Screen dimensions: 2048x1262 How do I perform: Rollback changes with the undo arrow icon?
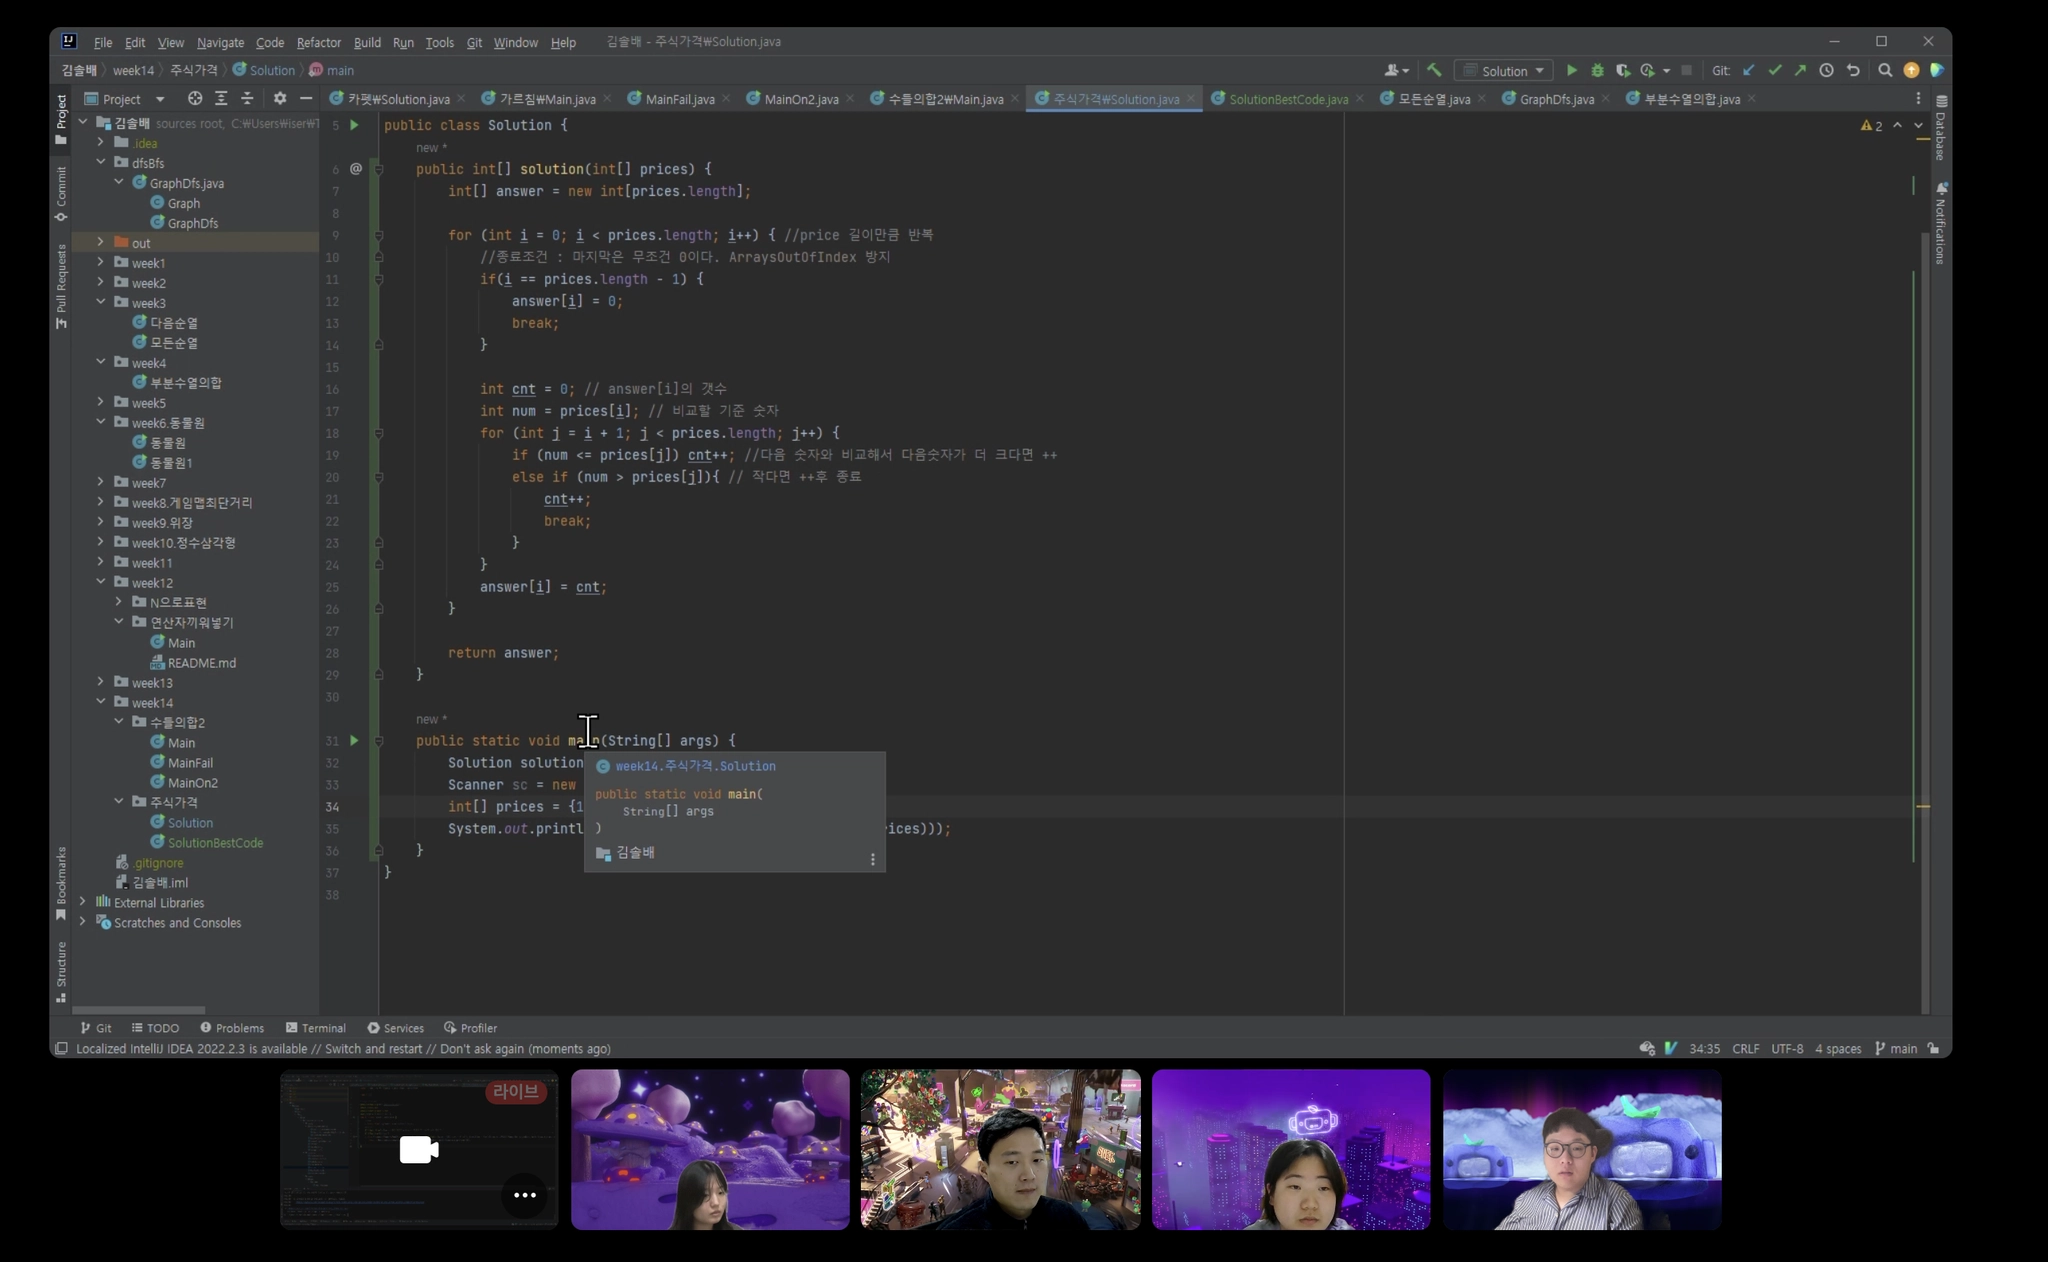coord(1853,71)
